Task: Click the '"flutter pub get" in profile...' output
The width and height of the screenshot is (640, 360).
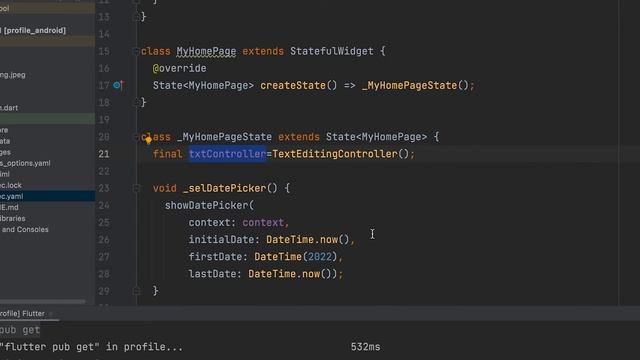Action: point(91,347)
